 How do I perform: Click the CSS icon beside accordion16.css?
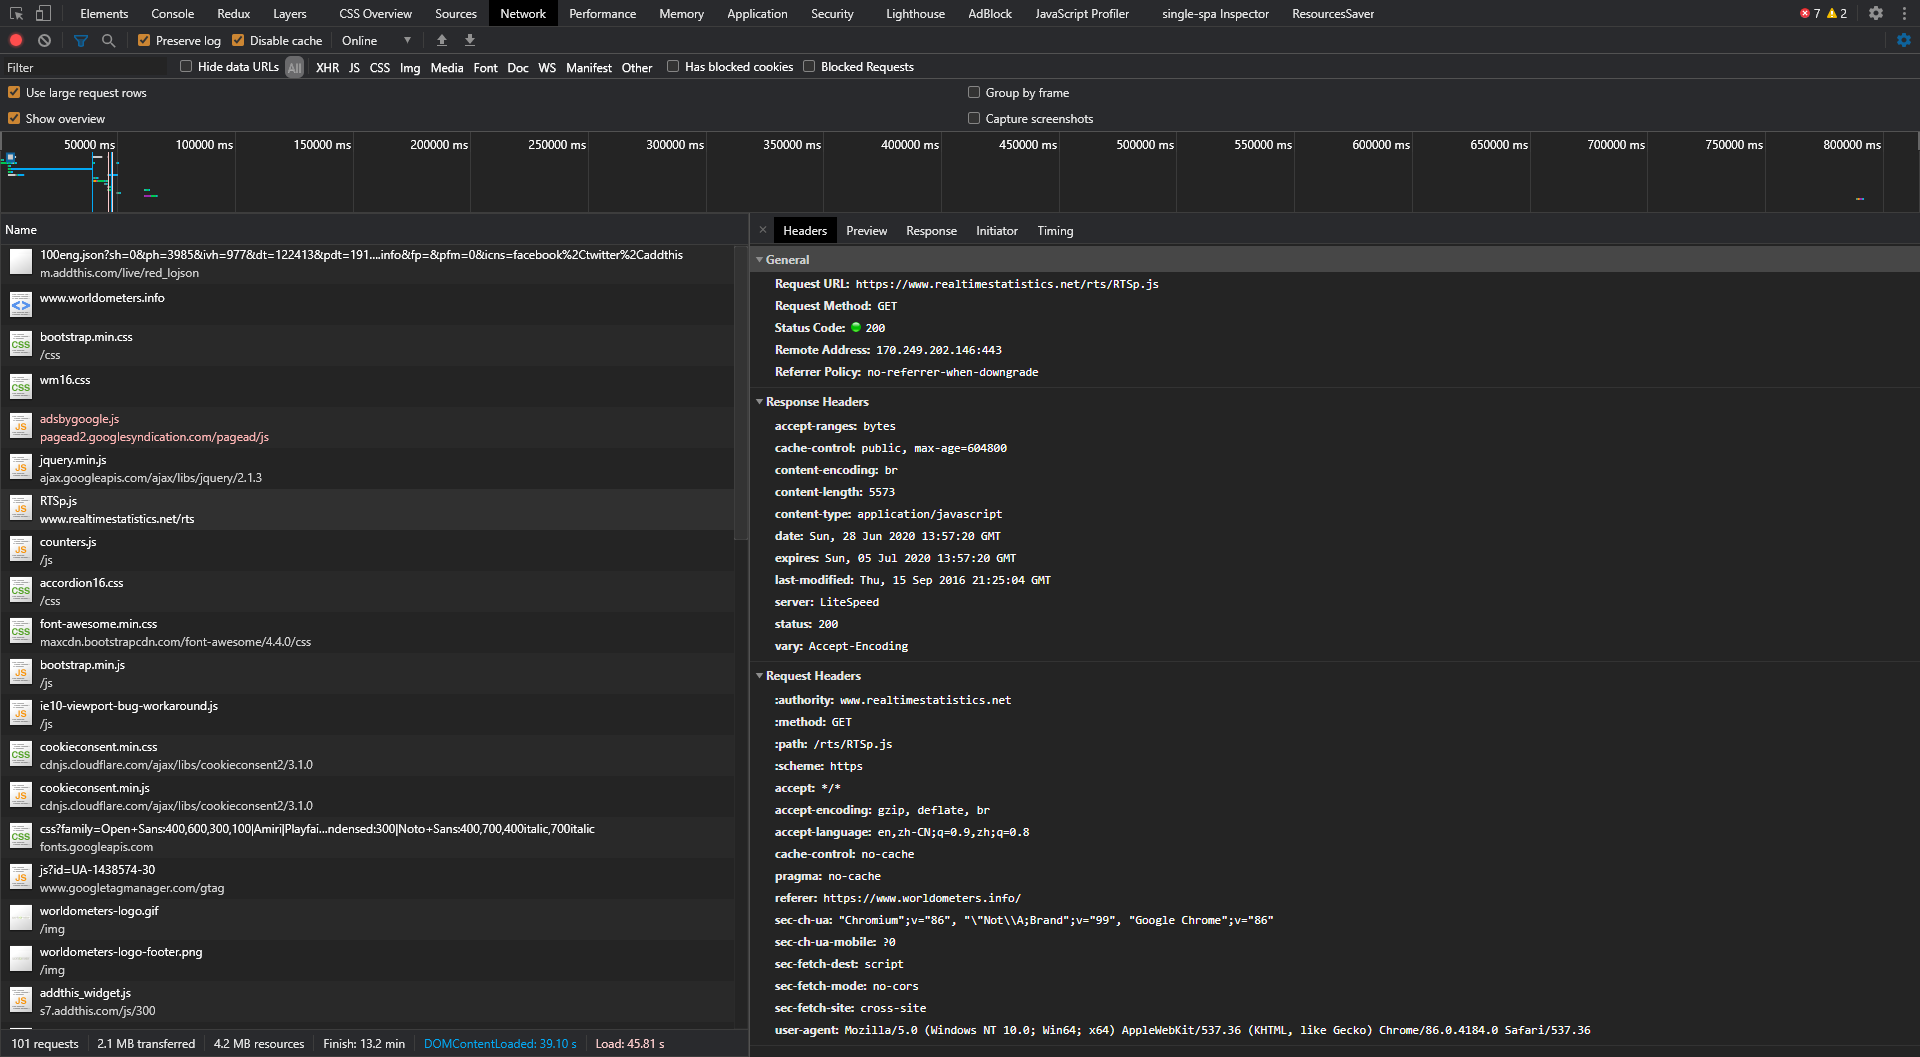tap(21, 591)
